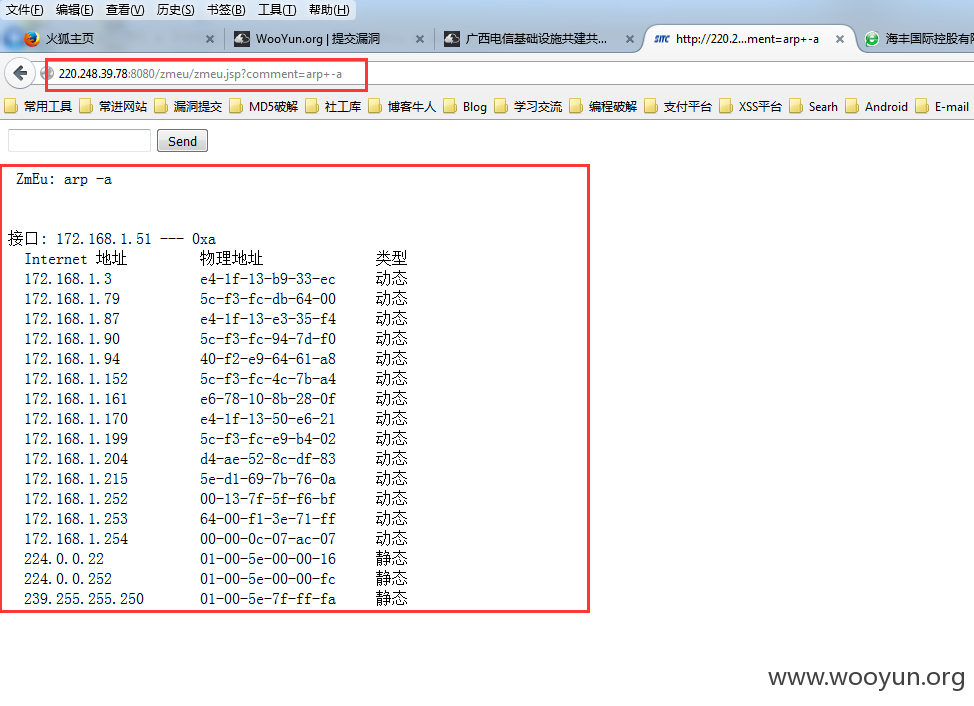Click the 物理地址 column header
Screen dimensions: 974x706
[232, 258]
